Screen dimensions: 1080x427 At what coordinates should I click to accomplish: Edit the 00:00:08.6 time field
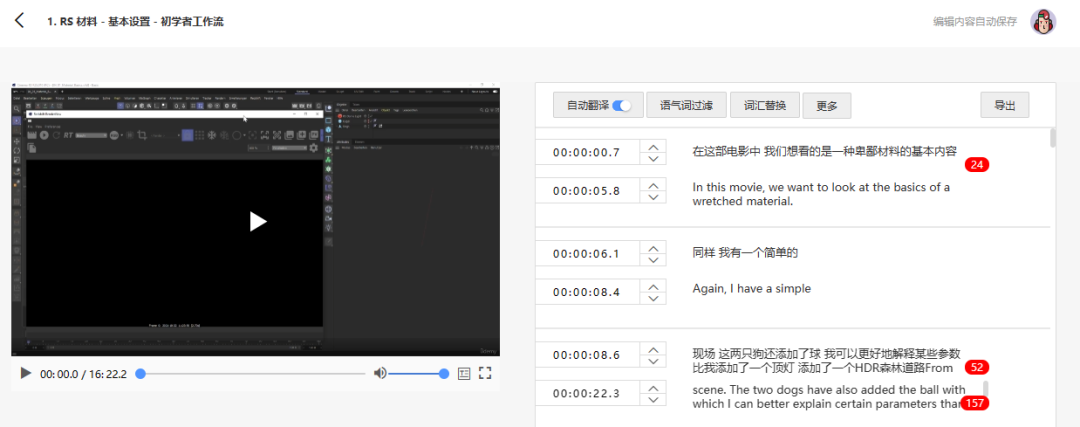588,355
